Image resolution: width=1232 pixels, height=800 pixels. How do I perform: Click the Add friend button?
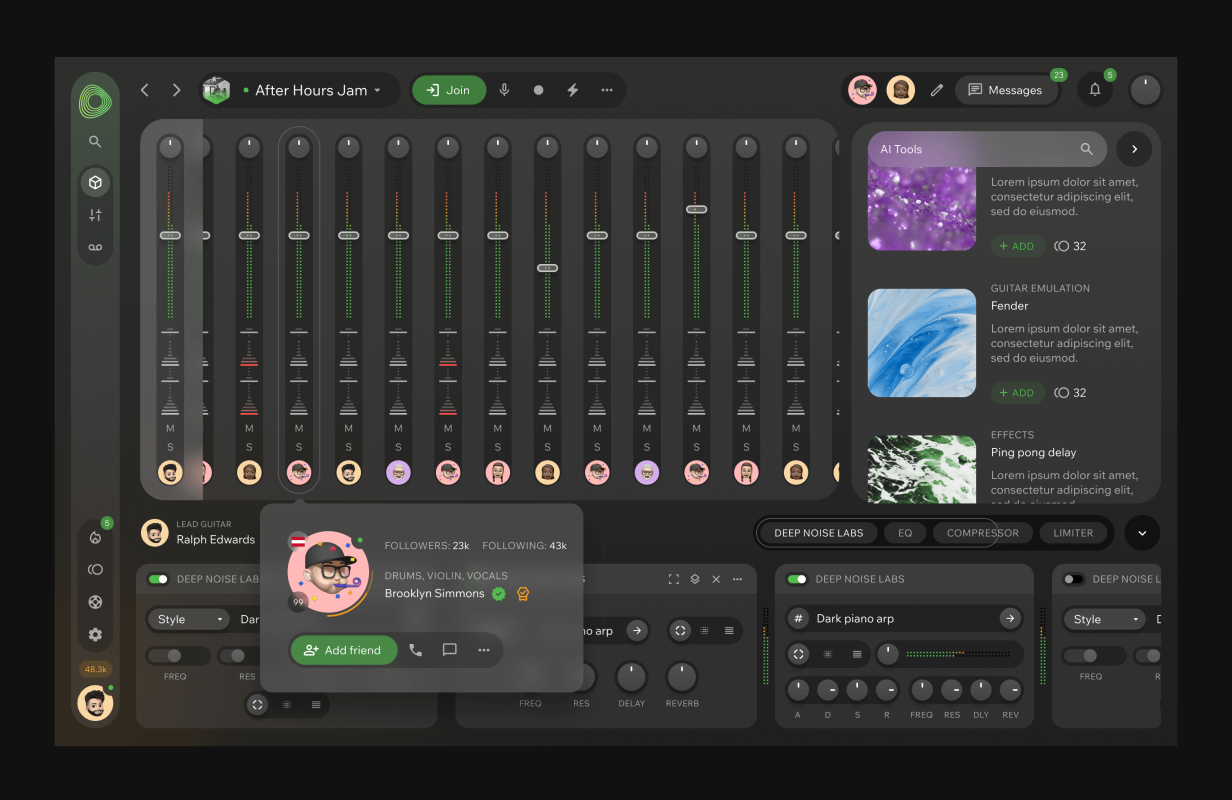pyautogui.click(x=343, y=650)
